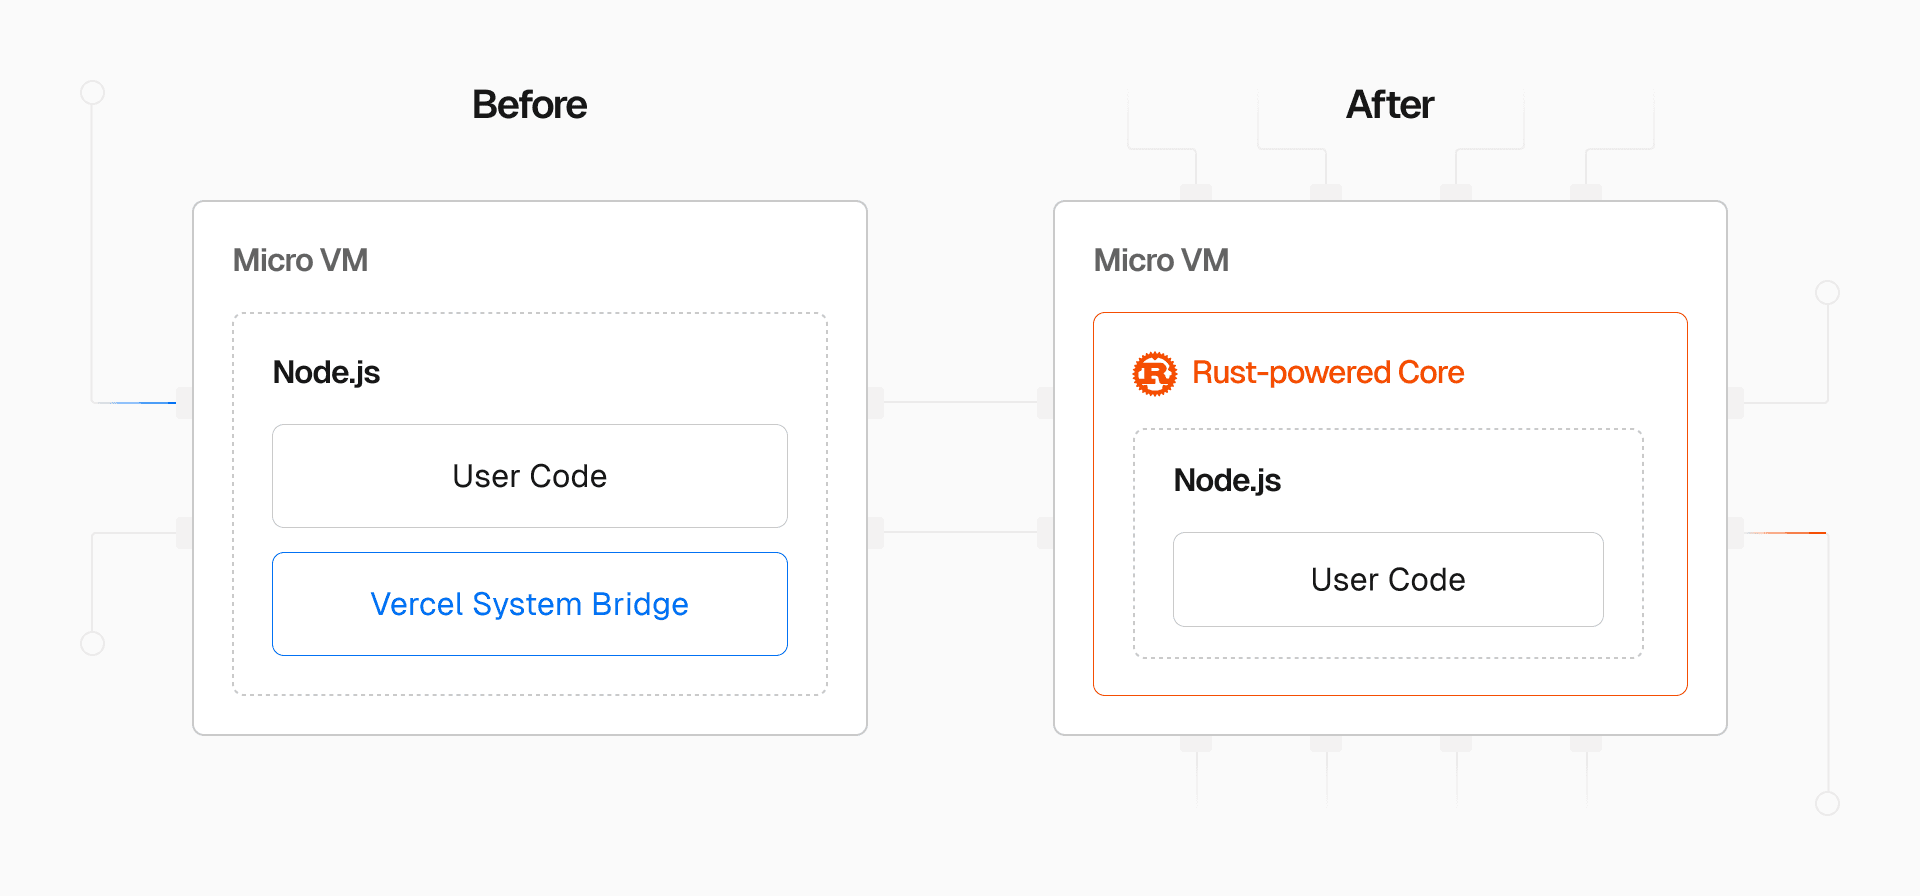Click the leftmost connector pad atop After box
The width and height of the screenshot is (1920, 896).
[1196, 192]
